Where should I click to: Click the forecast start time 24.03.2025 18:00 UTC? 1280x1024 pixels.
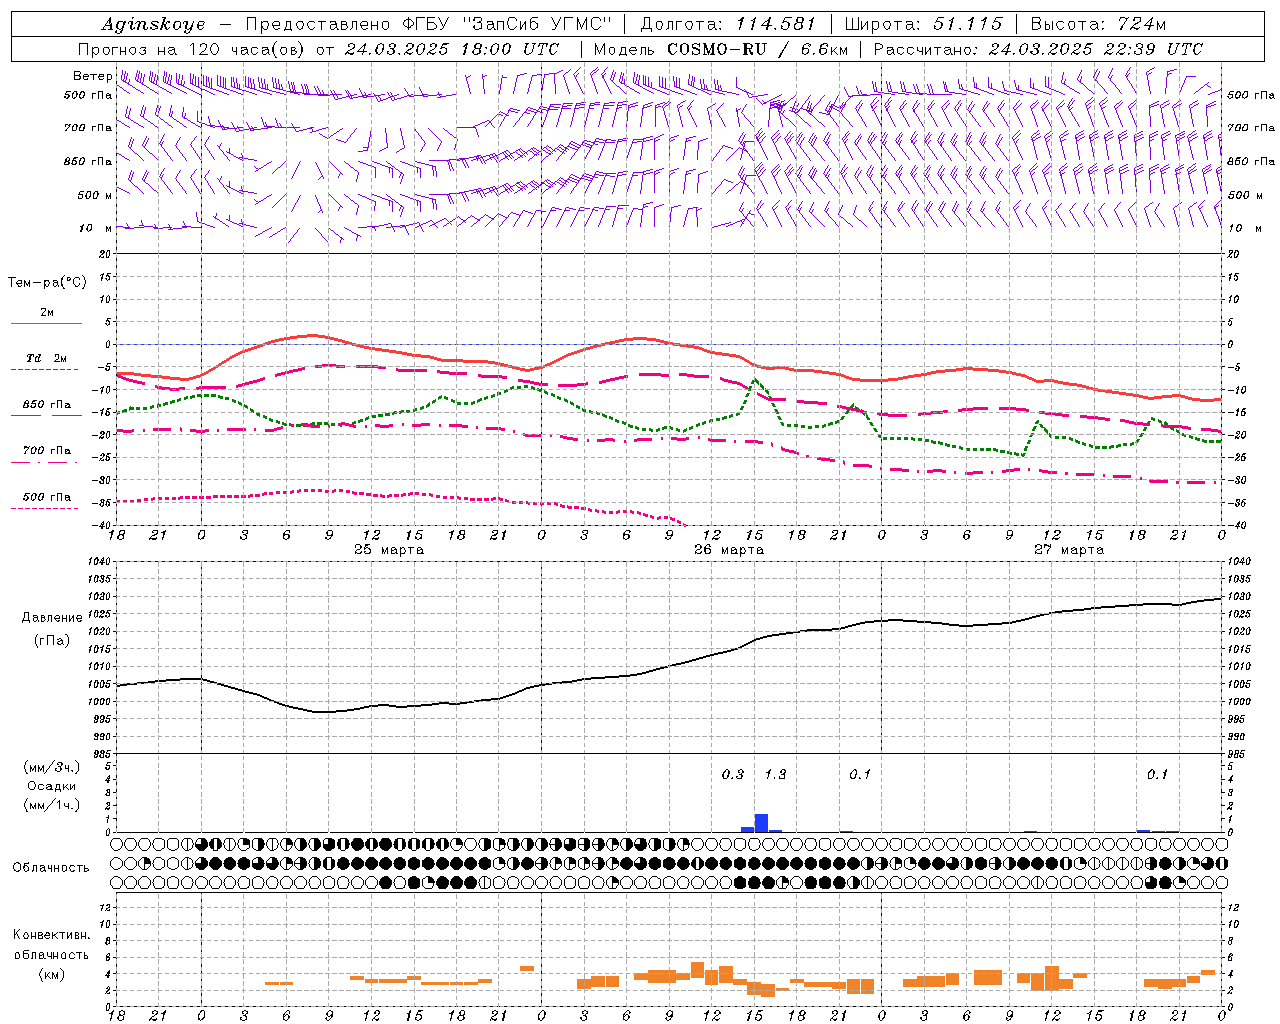tap(451, 49)
